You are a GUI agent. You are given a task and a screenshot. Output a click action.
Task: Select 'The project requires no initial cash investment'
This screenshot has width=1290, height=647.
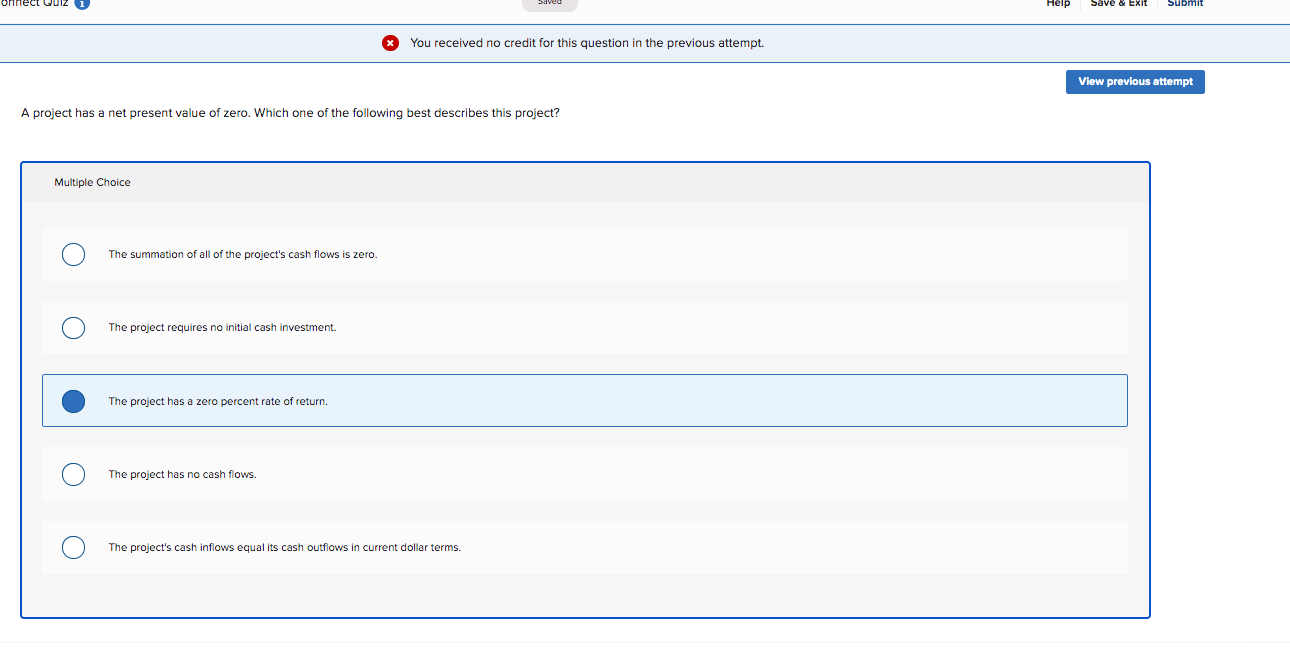tap(73, 327)
